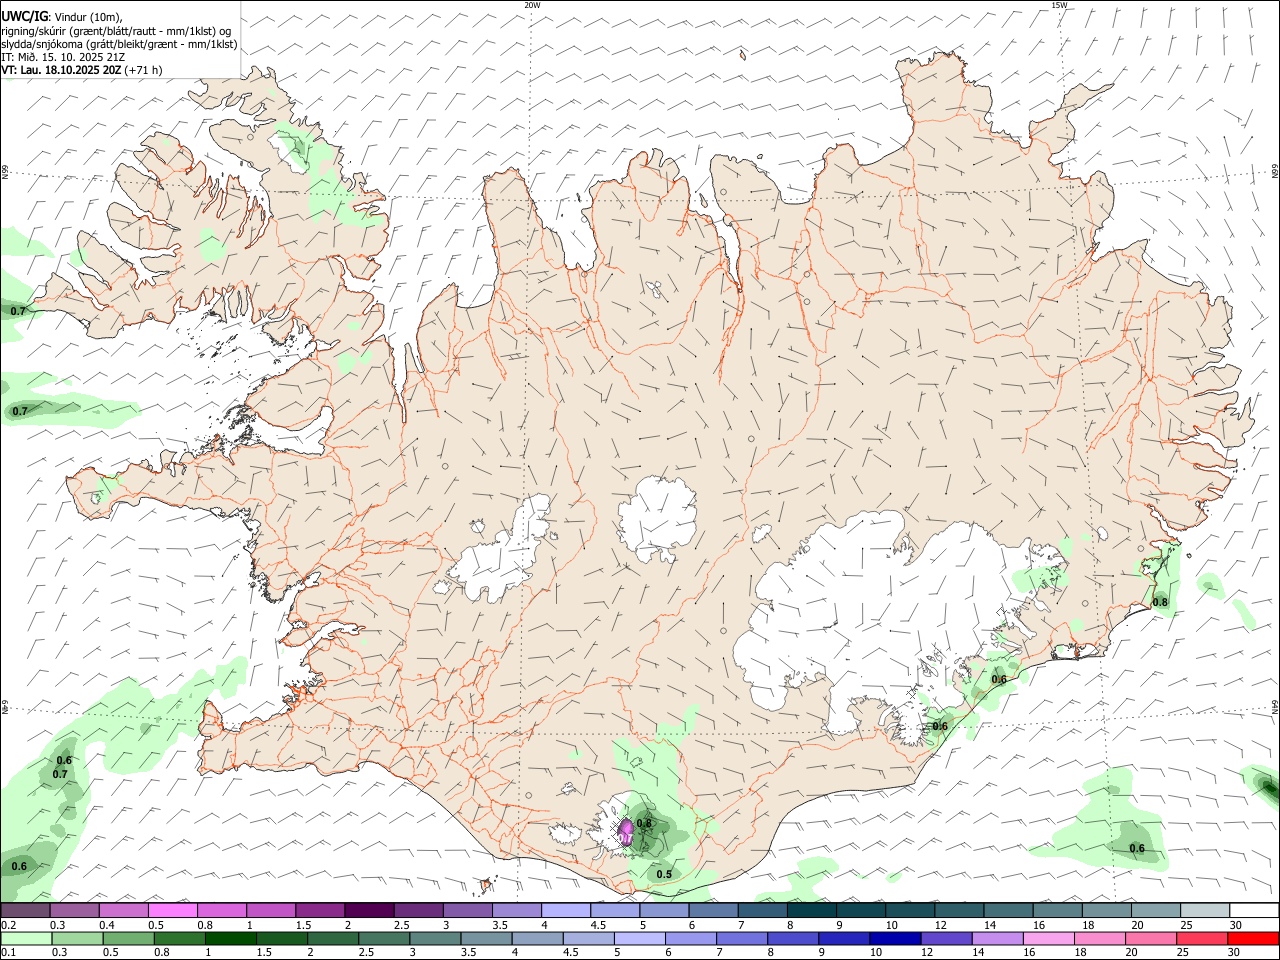
Task: Click the '0.1' label starting the rain scale
Action: pos(8,953)
